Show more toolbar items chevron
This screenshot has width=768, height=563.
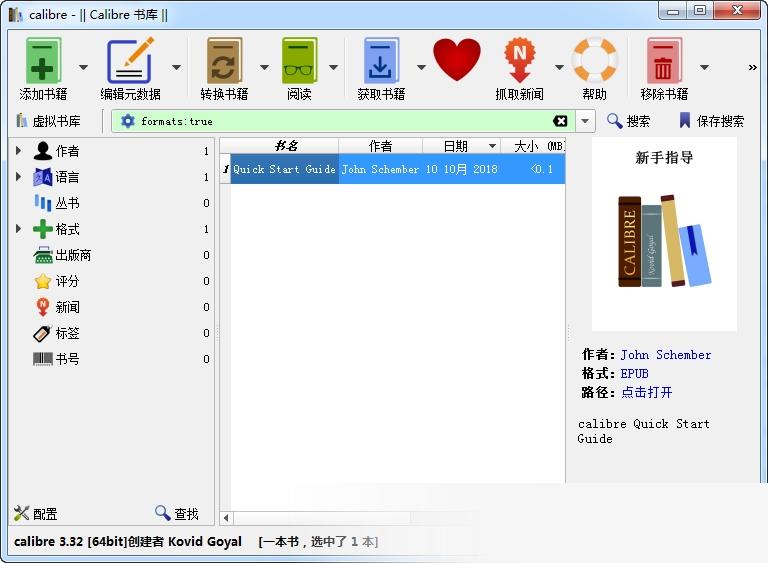click(752, 67)
